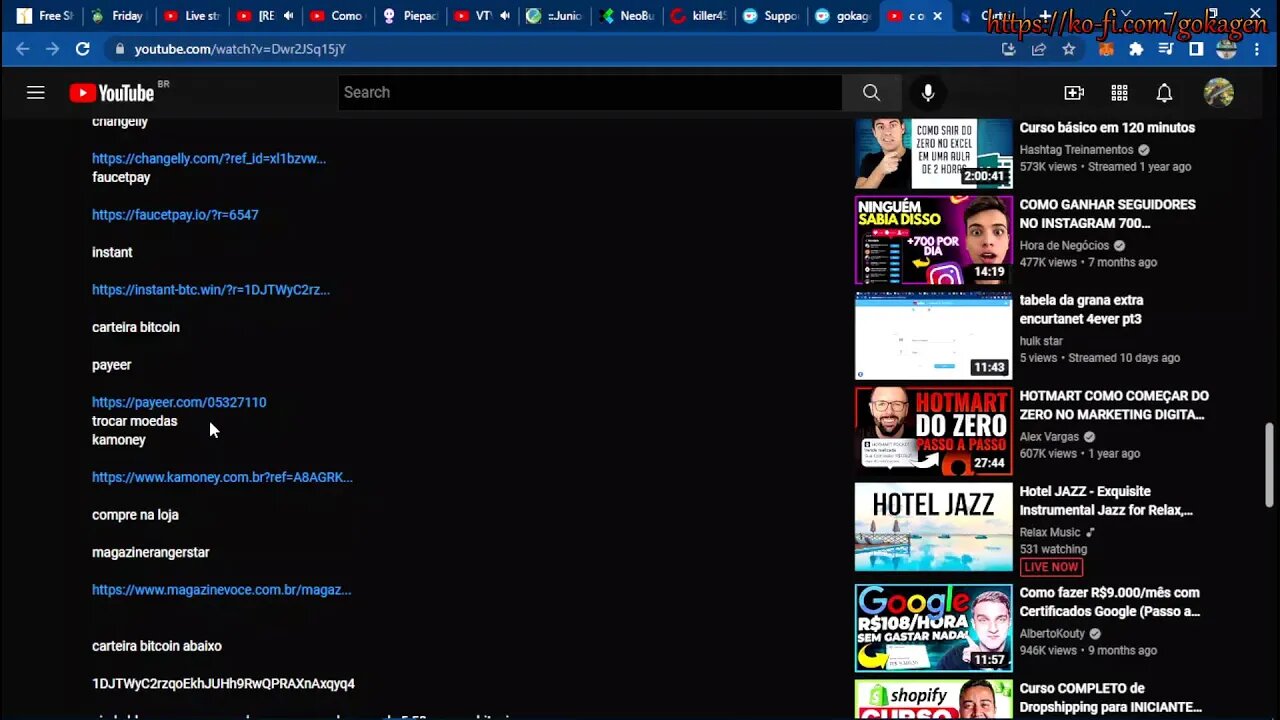Open the magazinevoce.com.br link
Image resolution: width=1280 pixels, height=720 pixels.
[221, 590]
